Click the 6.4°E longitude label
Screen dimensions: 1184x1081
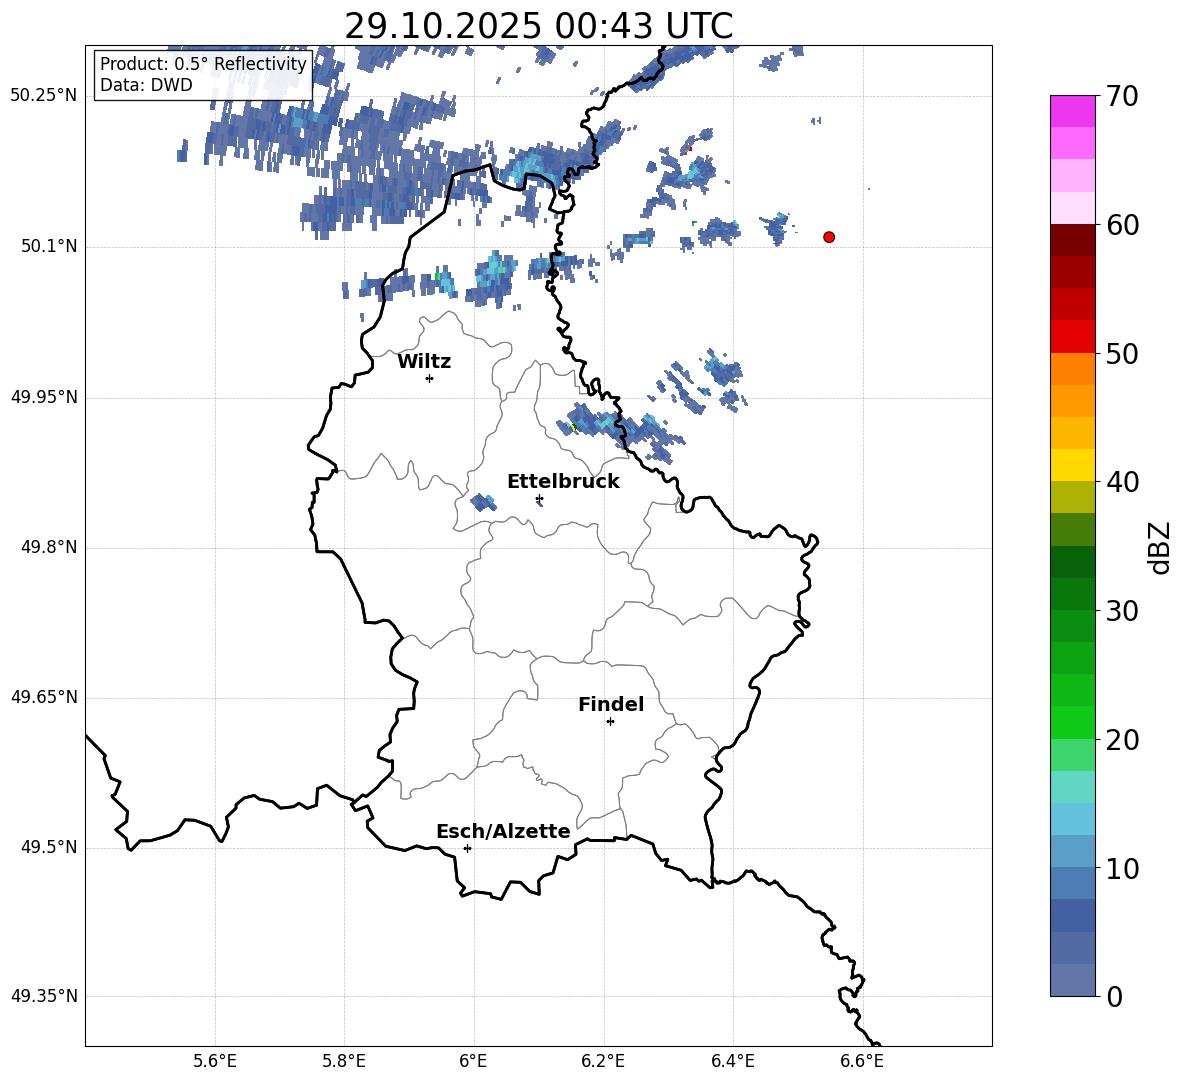(x=732, y=1061)
